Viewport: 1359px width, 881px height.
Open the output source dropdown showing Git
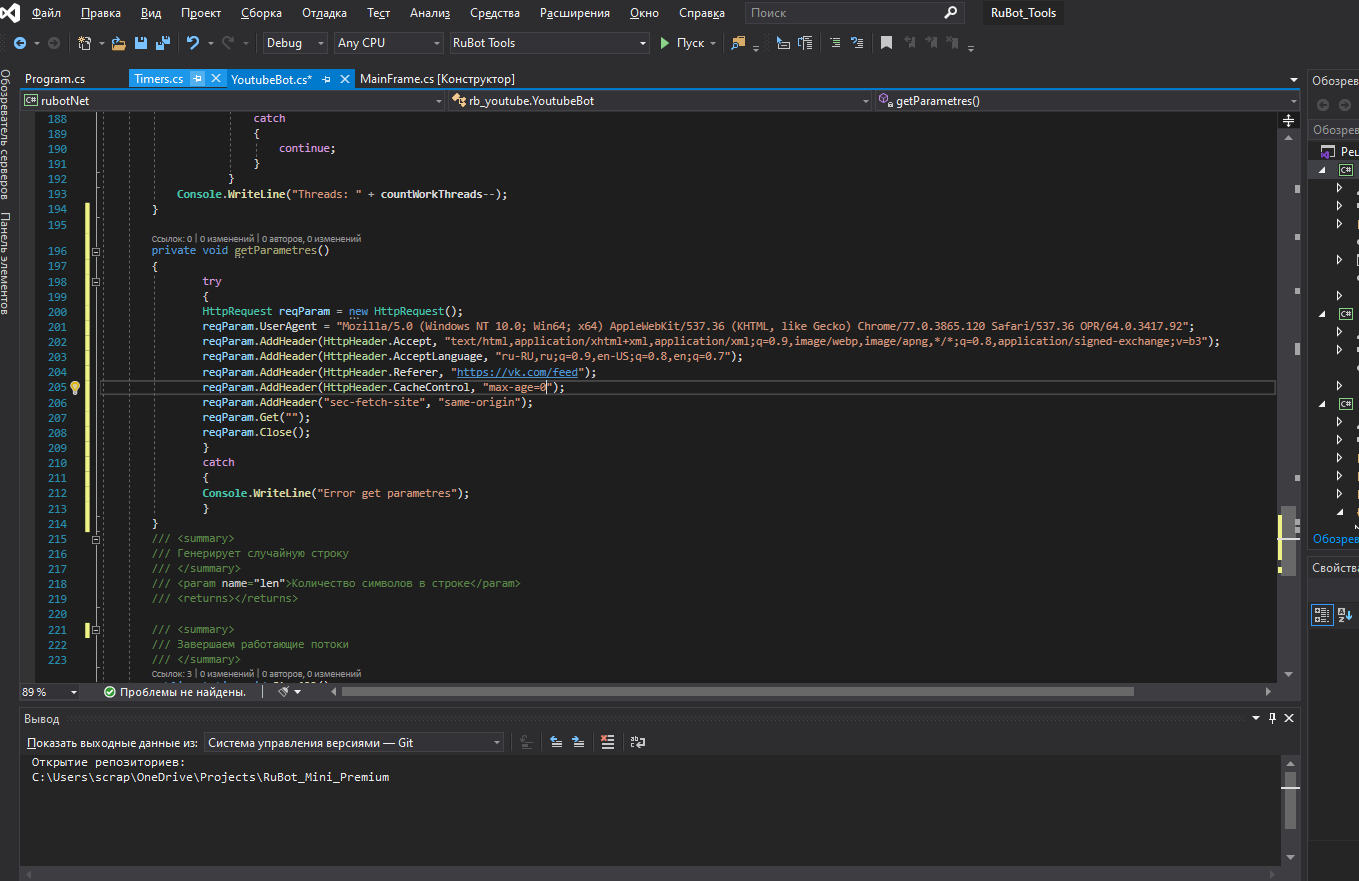click(x=354, y=742)
